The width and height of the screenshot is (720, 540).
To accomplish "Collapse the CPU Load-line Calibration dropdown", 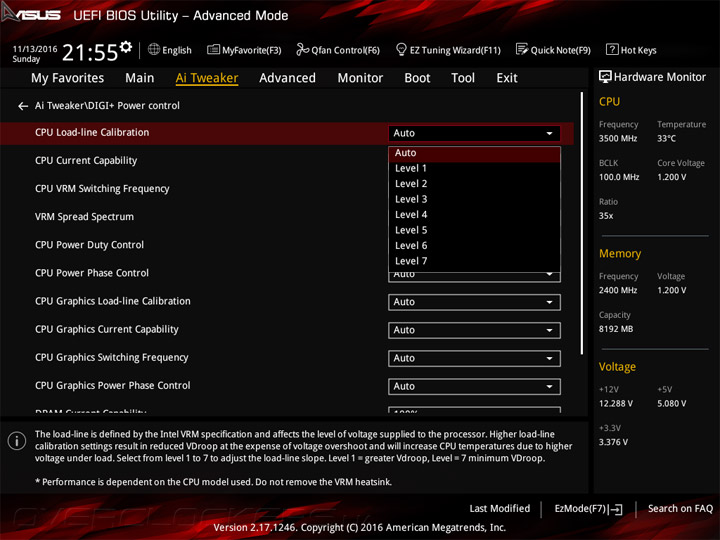I will pyautogui.click(x=474, y=133).
